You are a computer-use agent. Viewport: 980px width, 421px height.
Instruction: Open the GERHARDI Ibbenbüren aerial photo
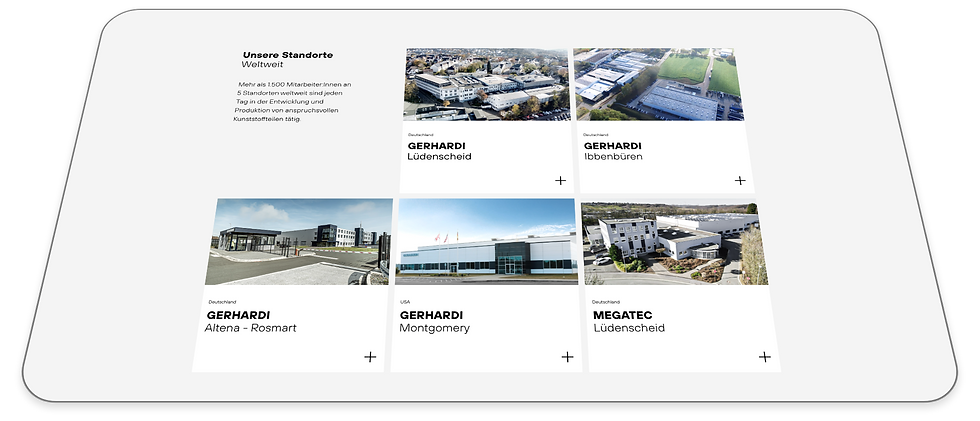coord(659,84)
